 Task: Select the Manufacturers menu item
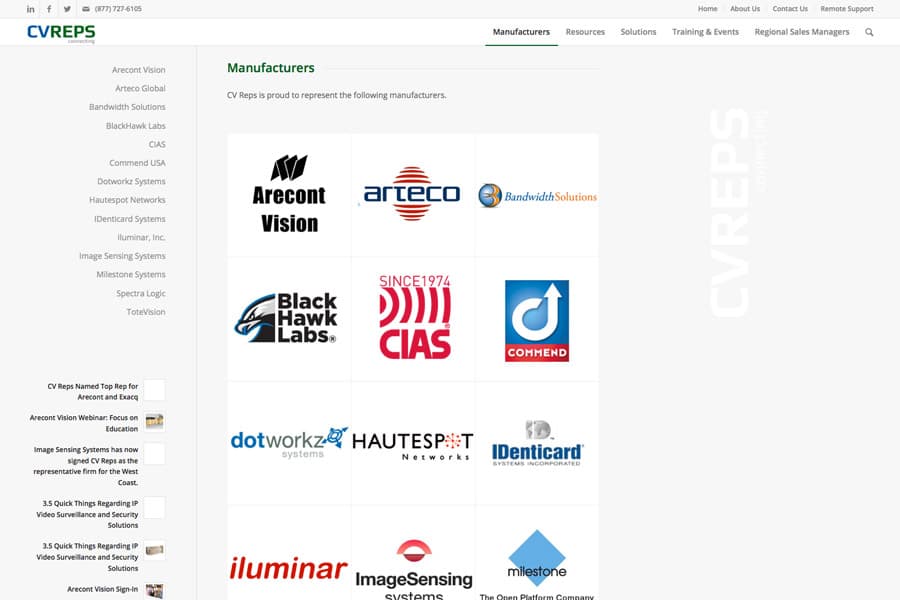coord(521,32)
